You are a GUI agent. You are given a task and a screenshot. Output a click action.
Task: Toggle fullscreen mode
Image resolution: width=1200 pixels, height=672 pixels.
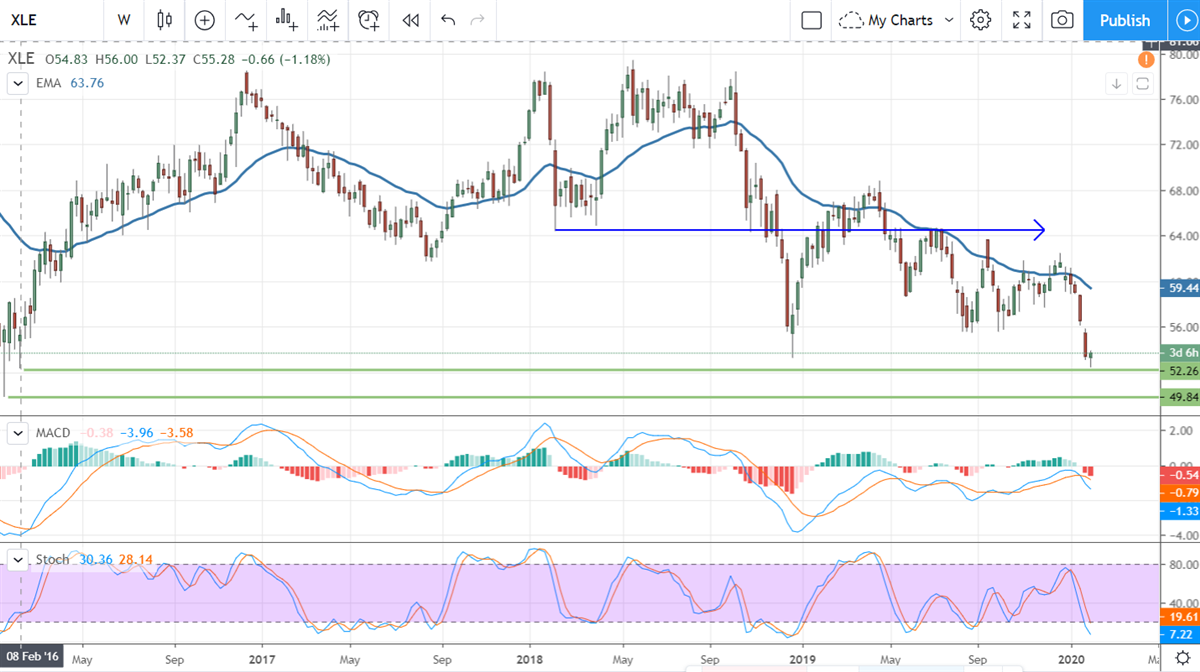(x=1021, y=20)
